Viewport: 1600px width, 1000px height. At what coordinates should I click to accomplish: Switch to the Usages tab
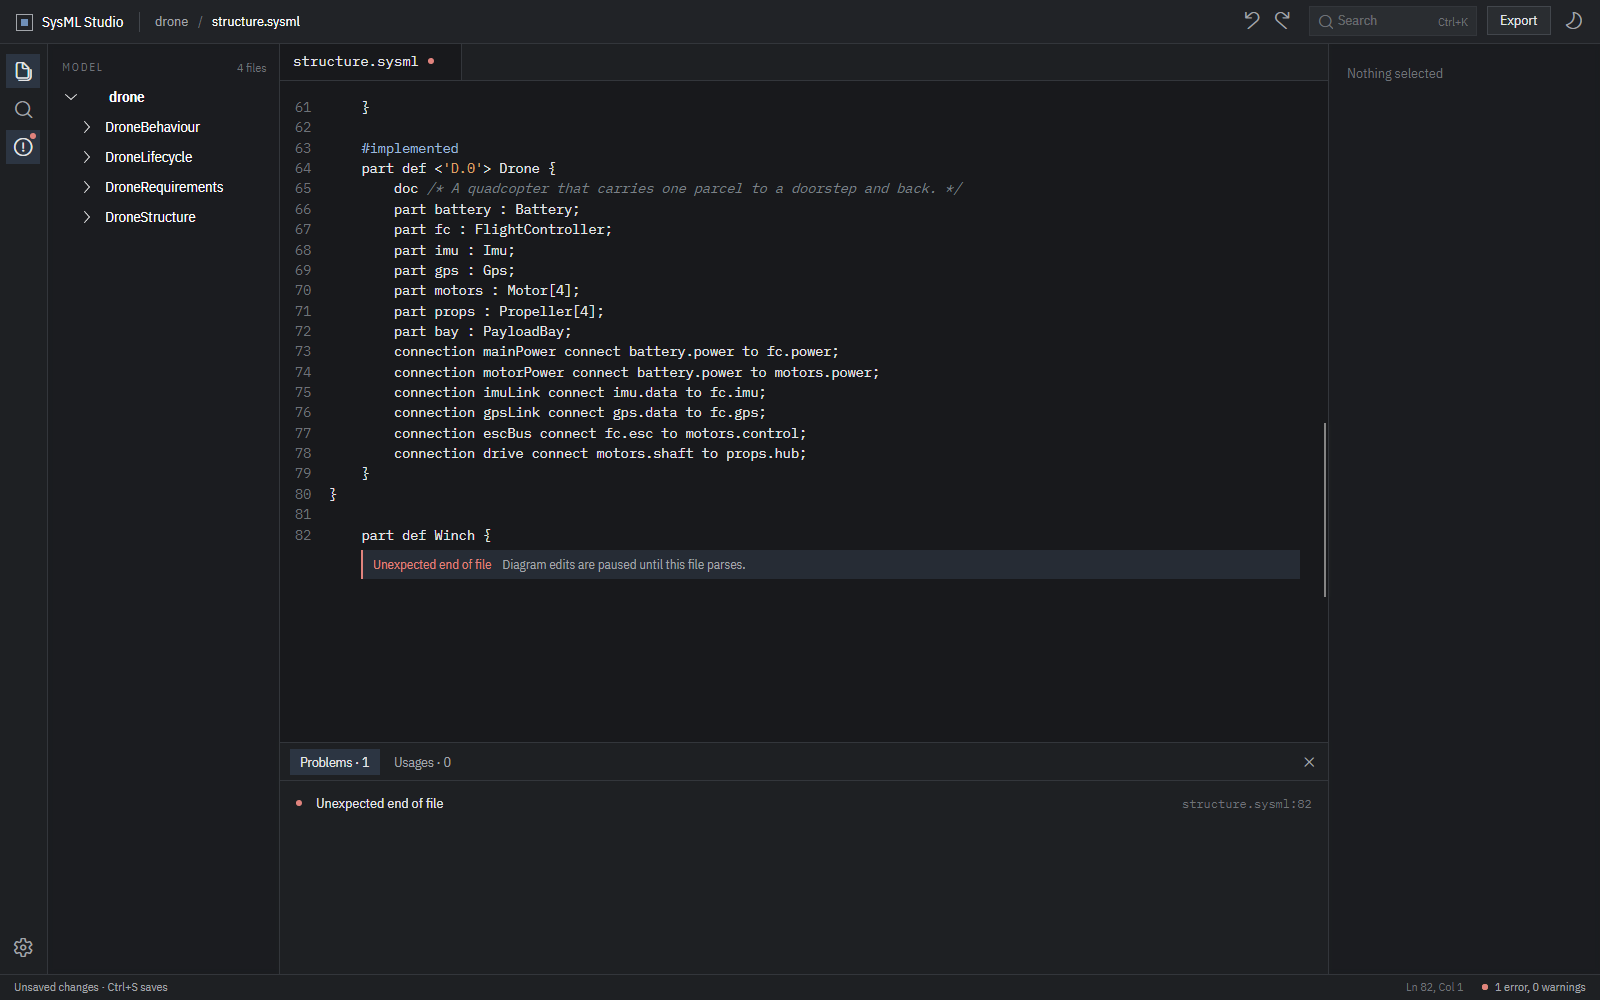(422, 762)
